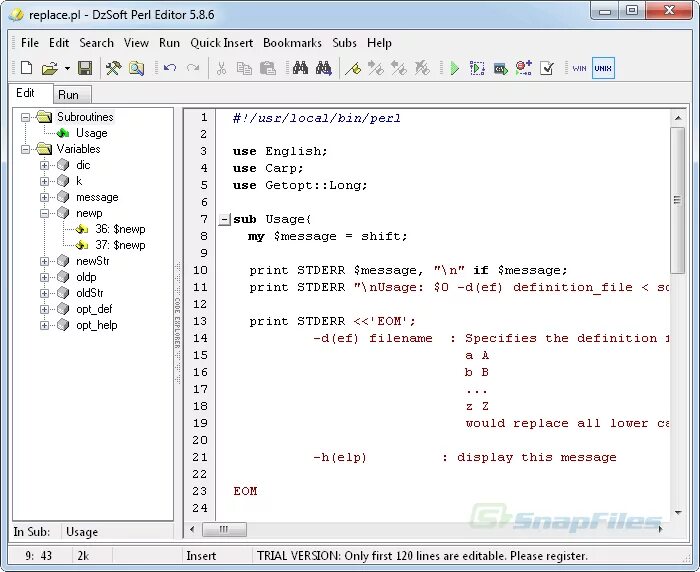This screenshot has height=572, width=700.
Task: Expand the newStr variable node
Action: pos(44,261)
